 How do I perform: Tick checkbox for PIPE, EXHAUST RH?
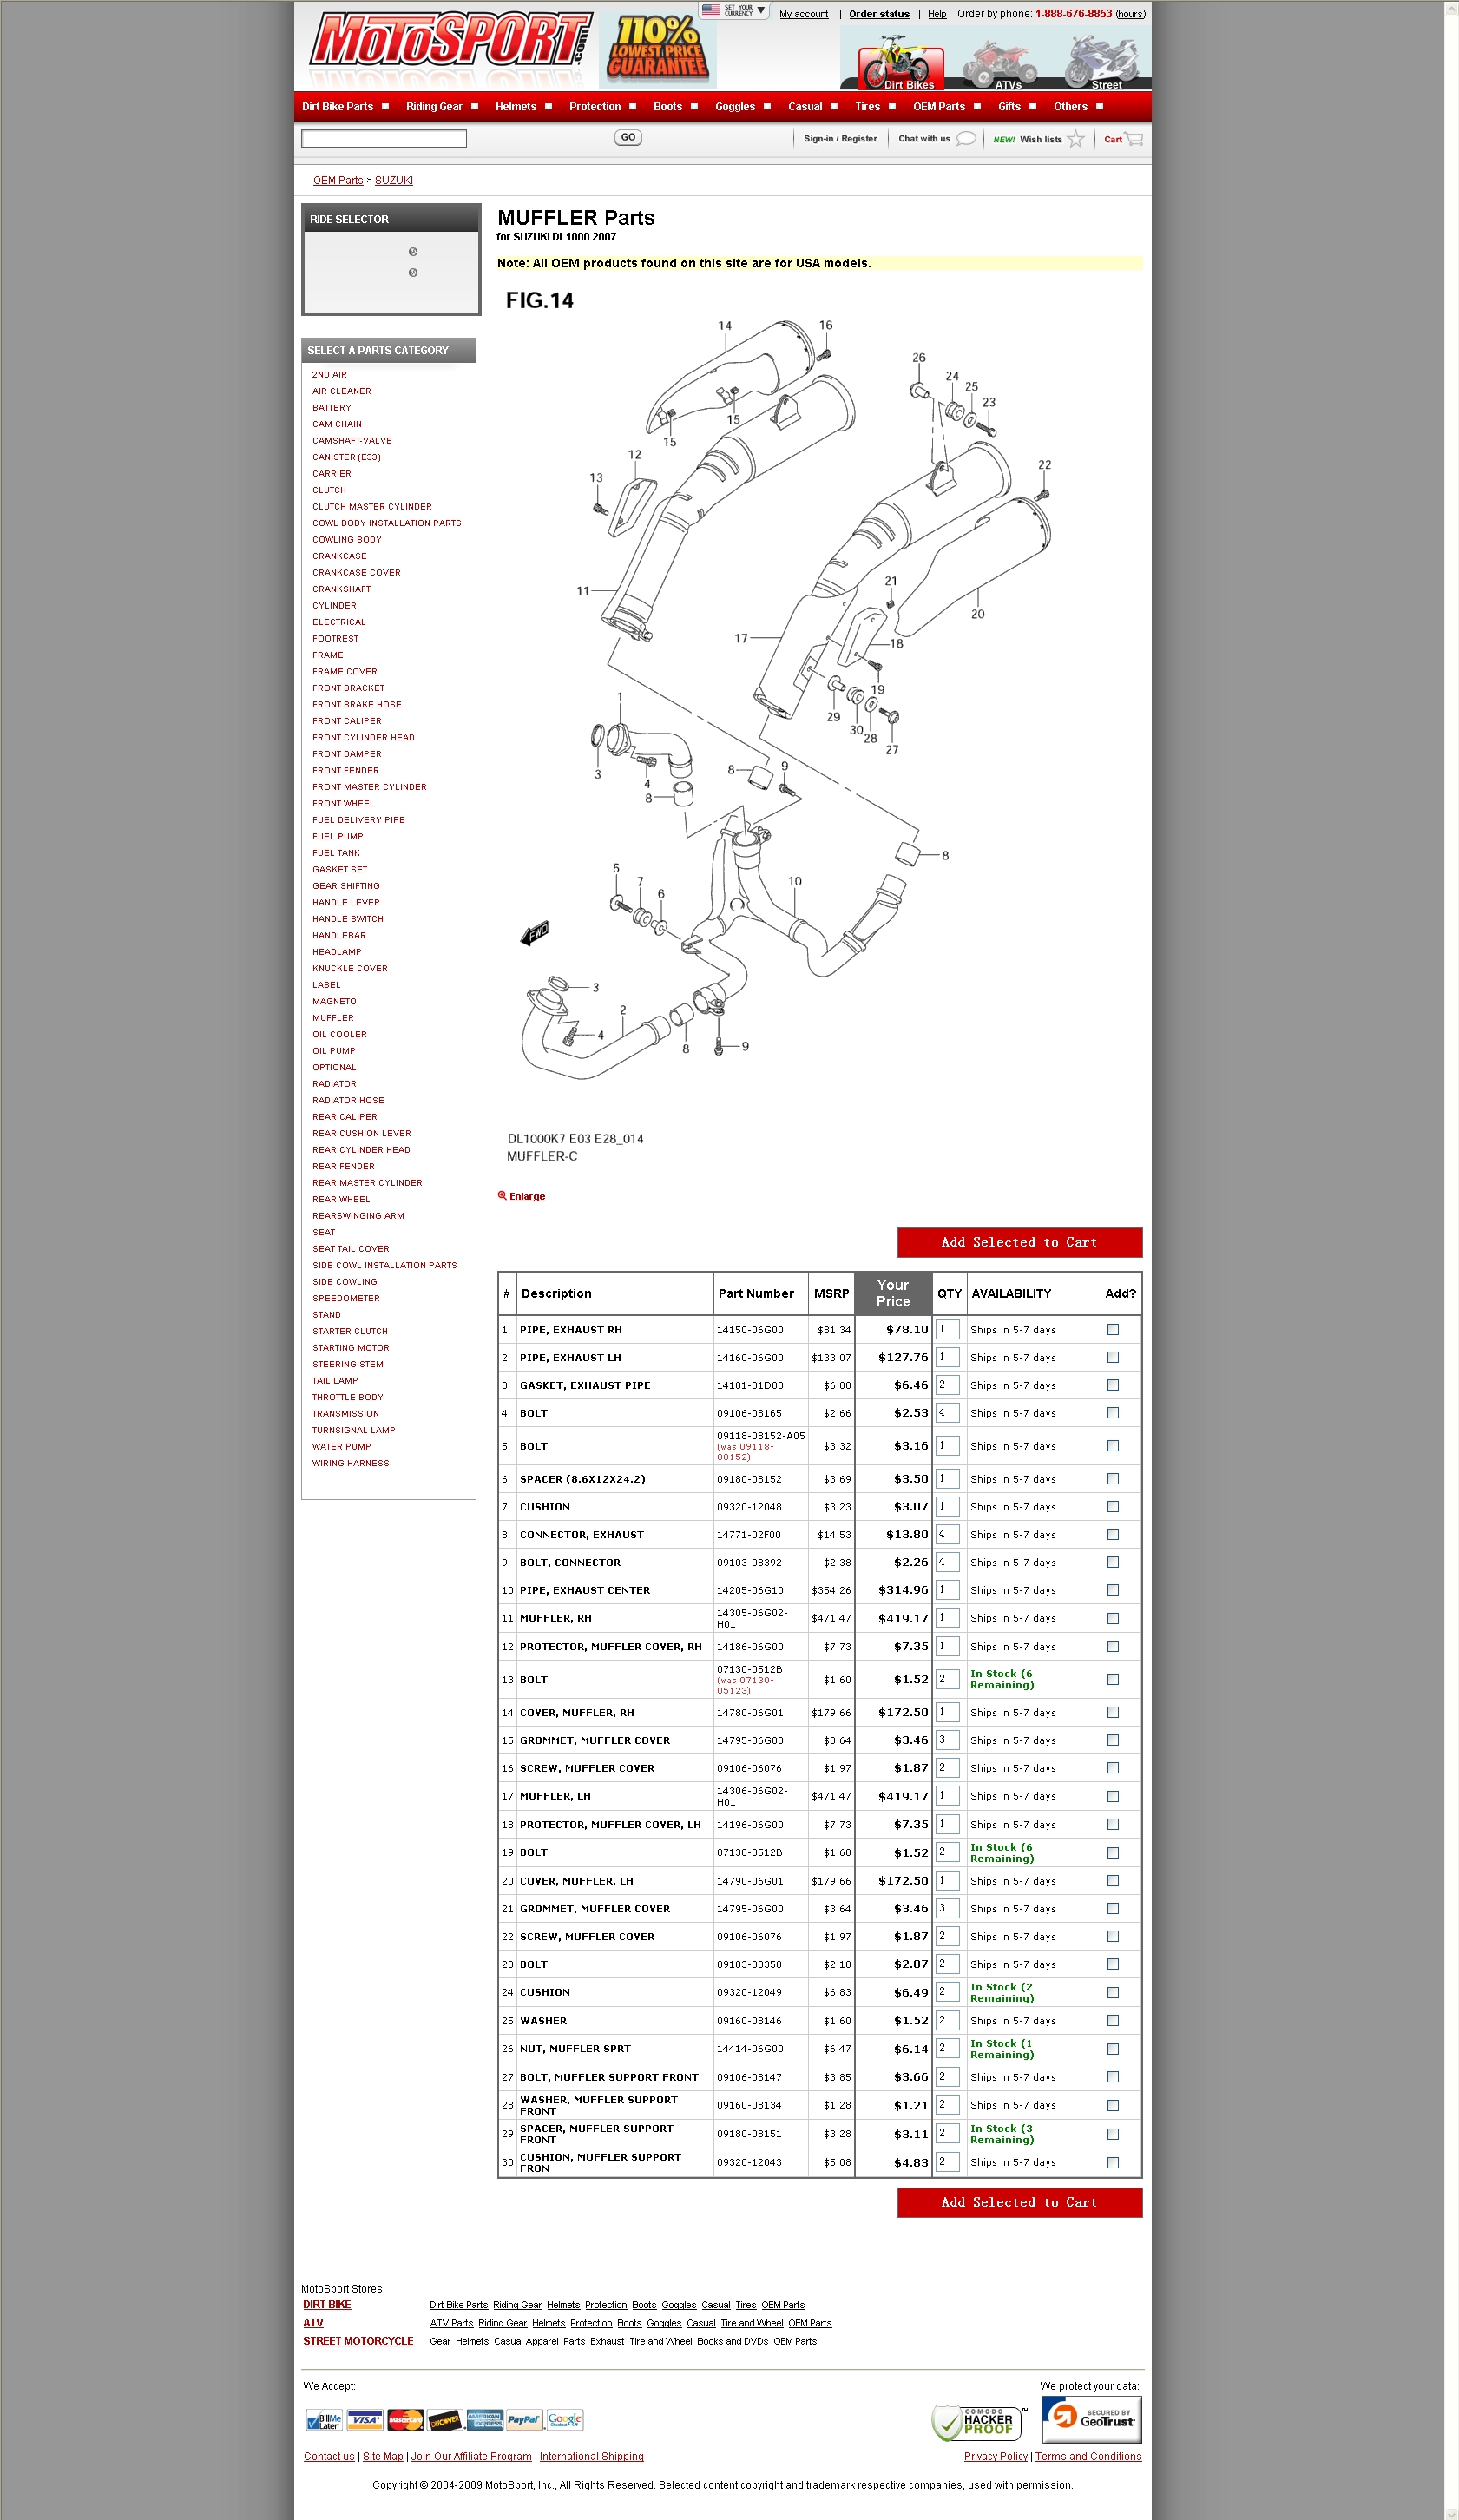pos(1113,1329)
